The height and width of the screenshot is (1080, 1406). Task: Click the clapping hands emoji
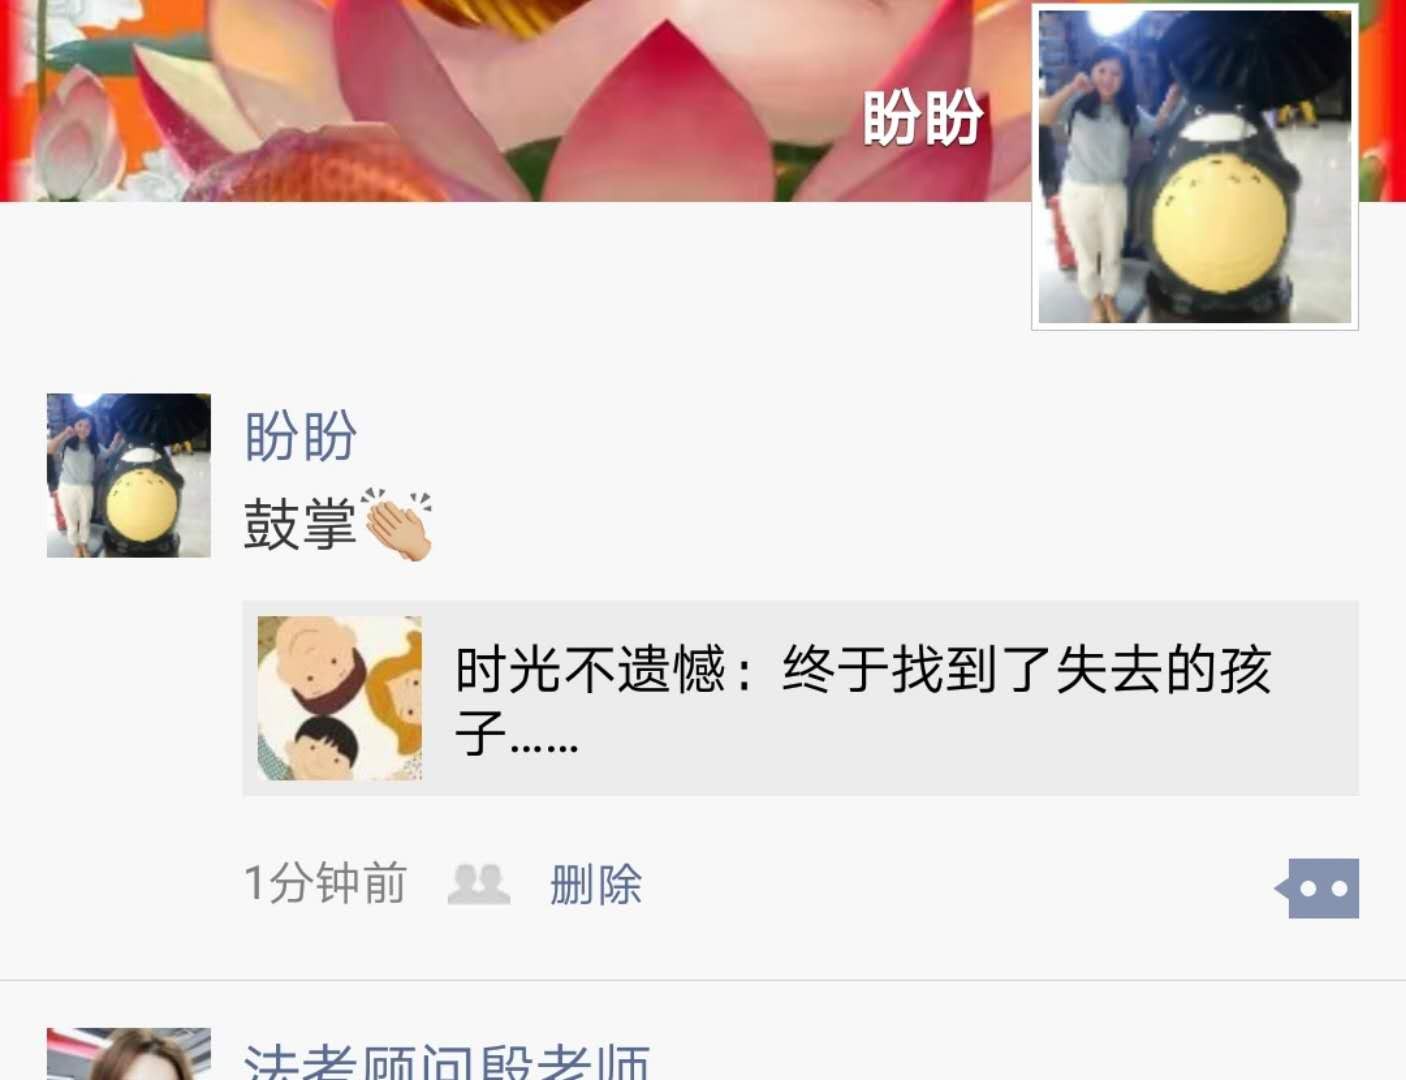pos(397,524)
